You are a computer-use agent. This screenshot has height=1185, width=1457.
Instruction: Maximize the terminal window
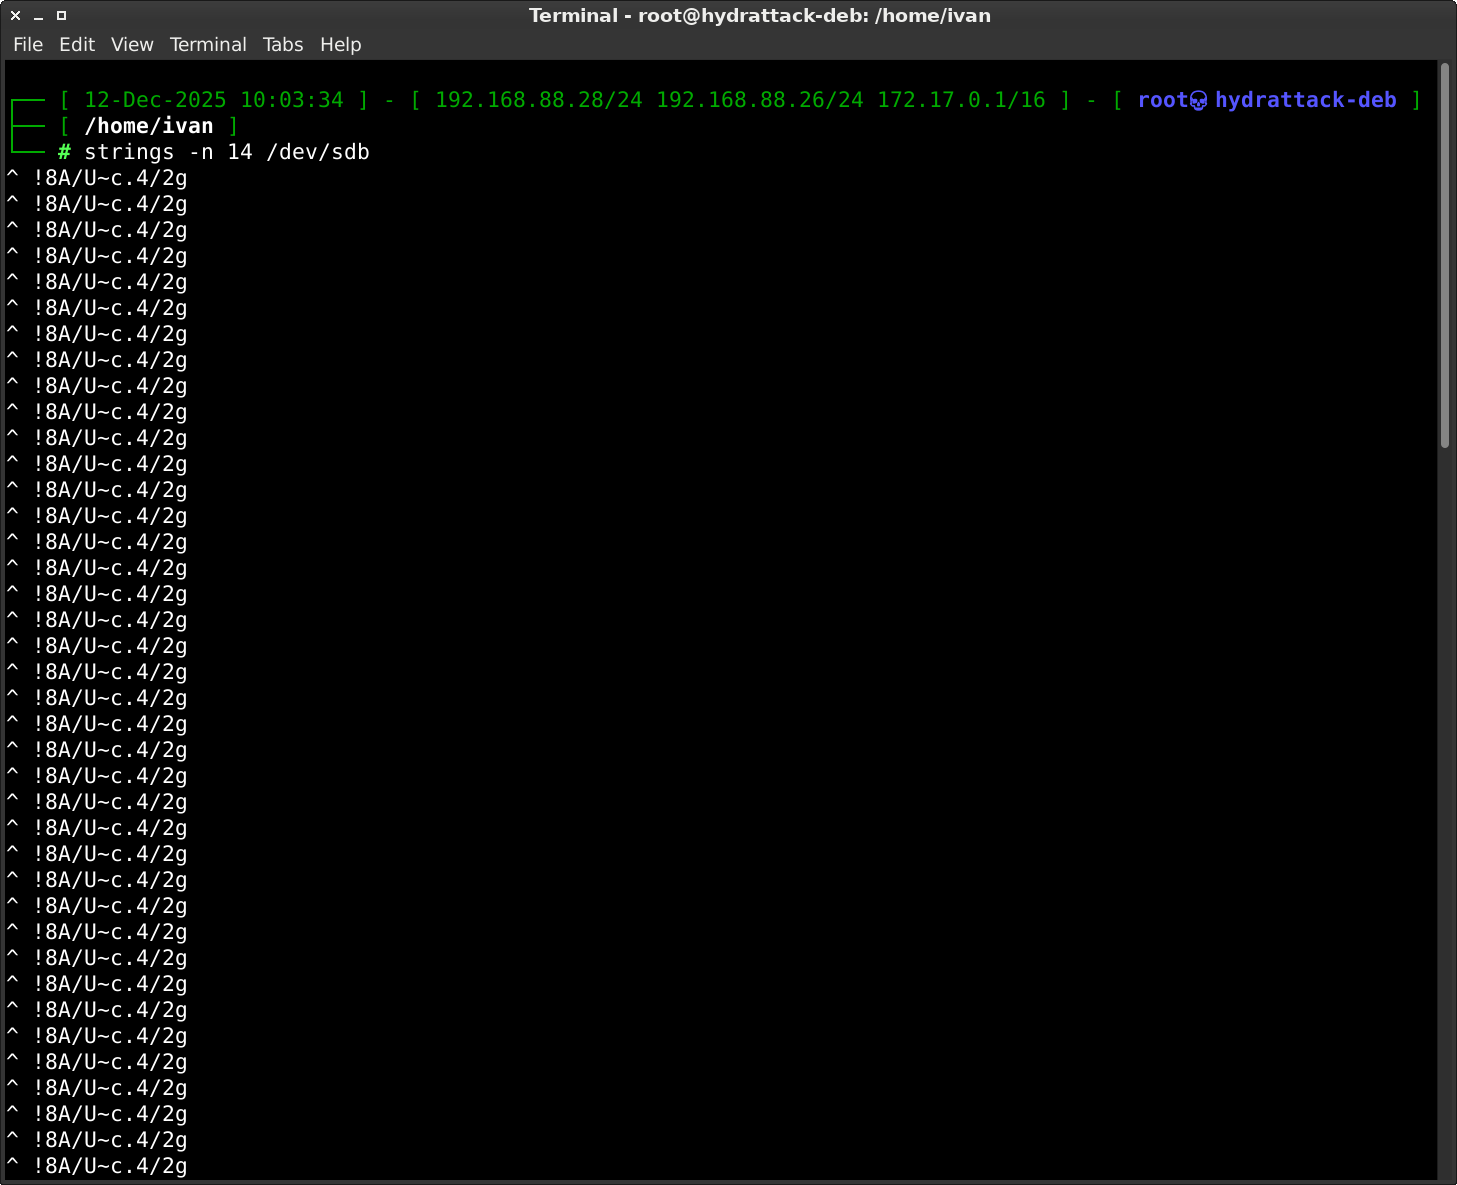(61, 15)
